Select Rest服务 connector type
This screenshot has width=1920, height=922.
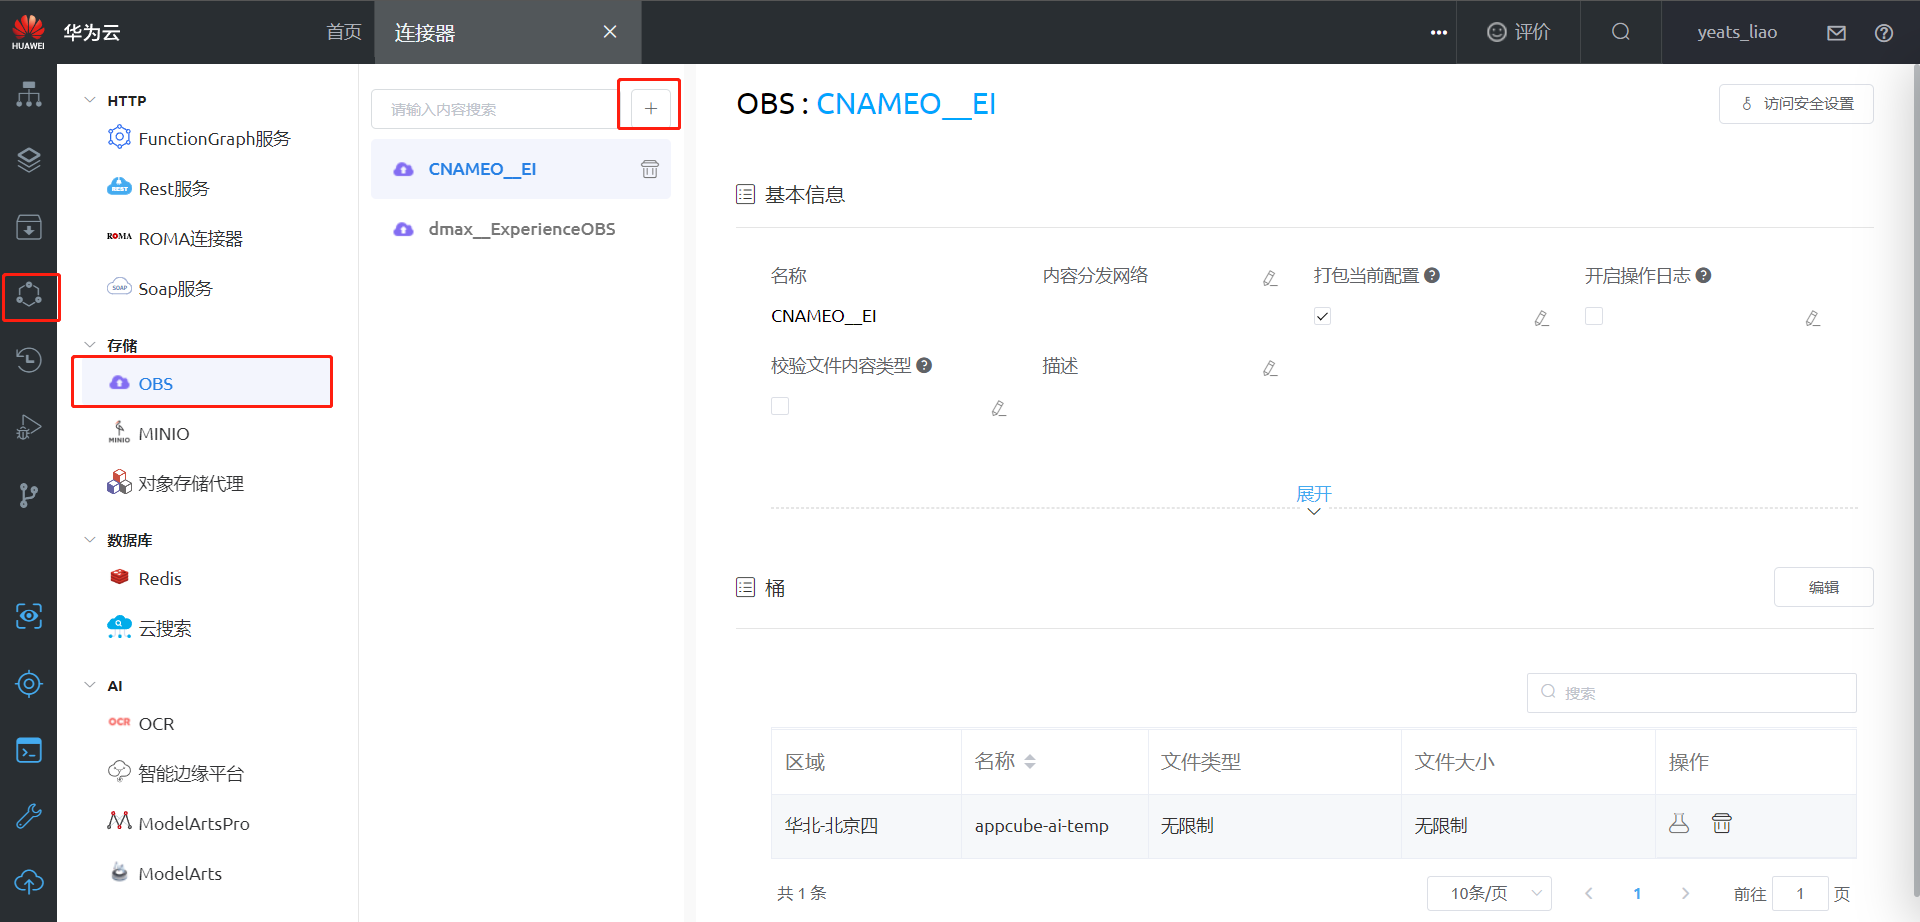[158, 188]
